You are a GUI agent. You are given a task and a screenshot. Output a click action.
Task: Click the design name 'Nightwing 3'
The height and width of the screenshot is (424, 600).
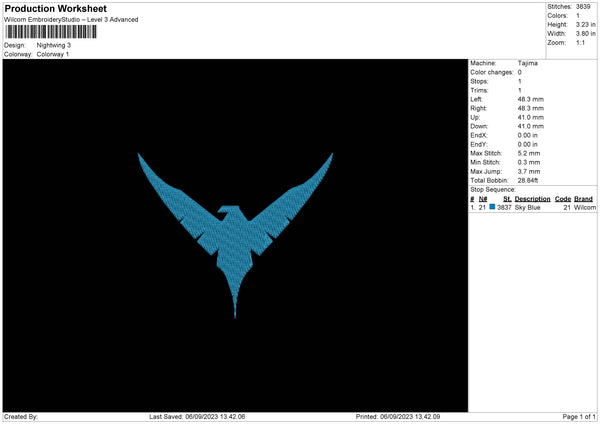[54, 45]
